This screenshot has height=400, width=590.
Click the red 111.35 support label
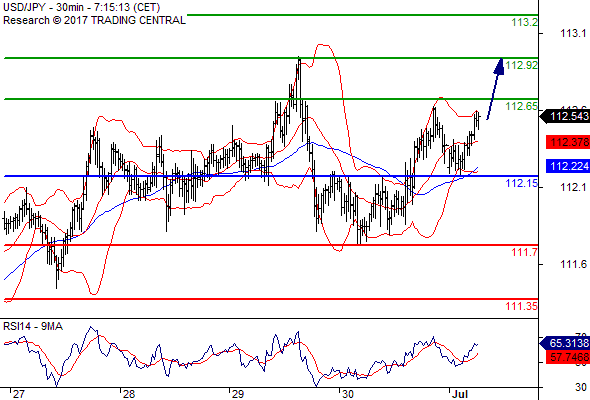coord(522,306)
